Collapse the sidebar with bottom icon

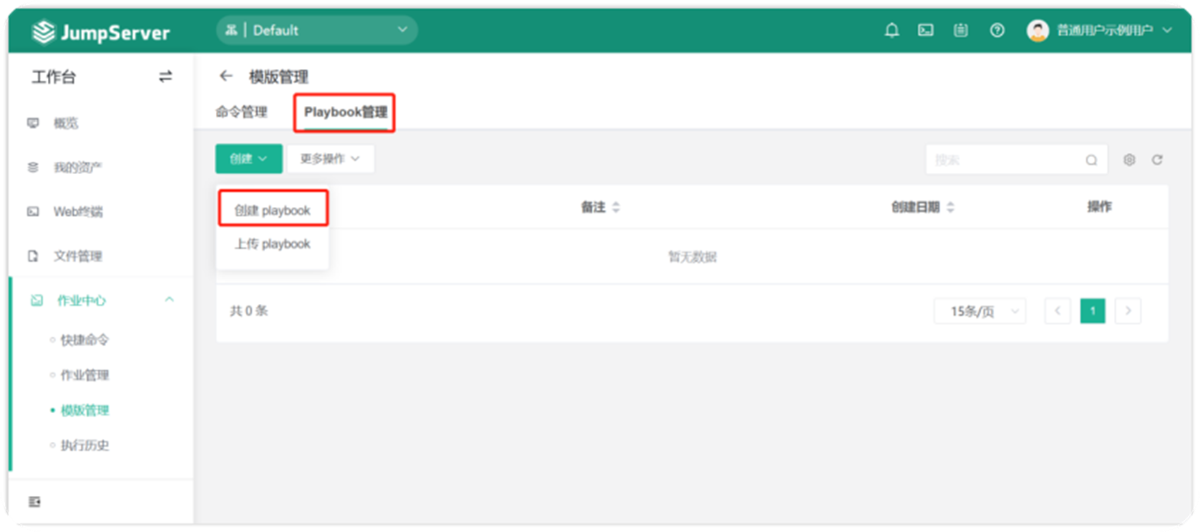[x=34, y=502]
